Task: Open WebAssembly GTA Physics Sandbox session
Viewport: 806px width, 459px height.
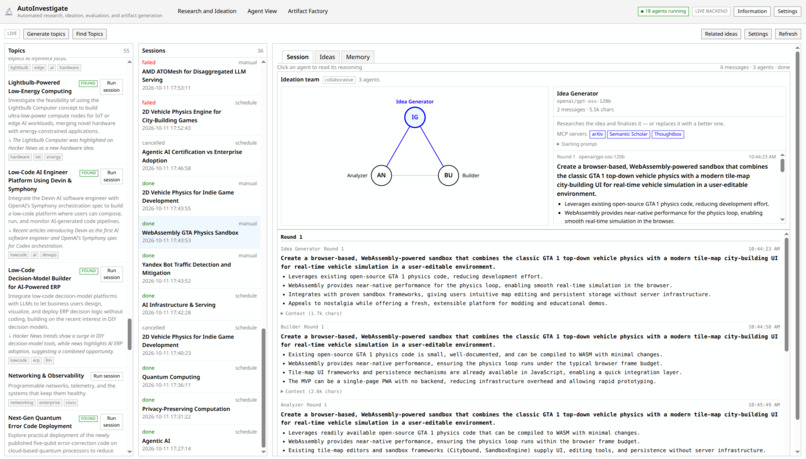Action: coord(199,232)
